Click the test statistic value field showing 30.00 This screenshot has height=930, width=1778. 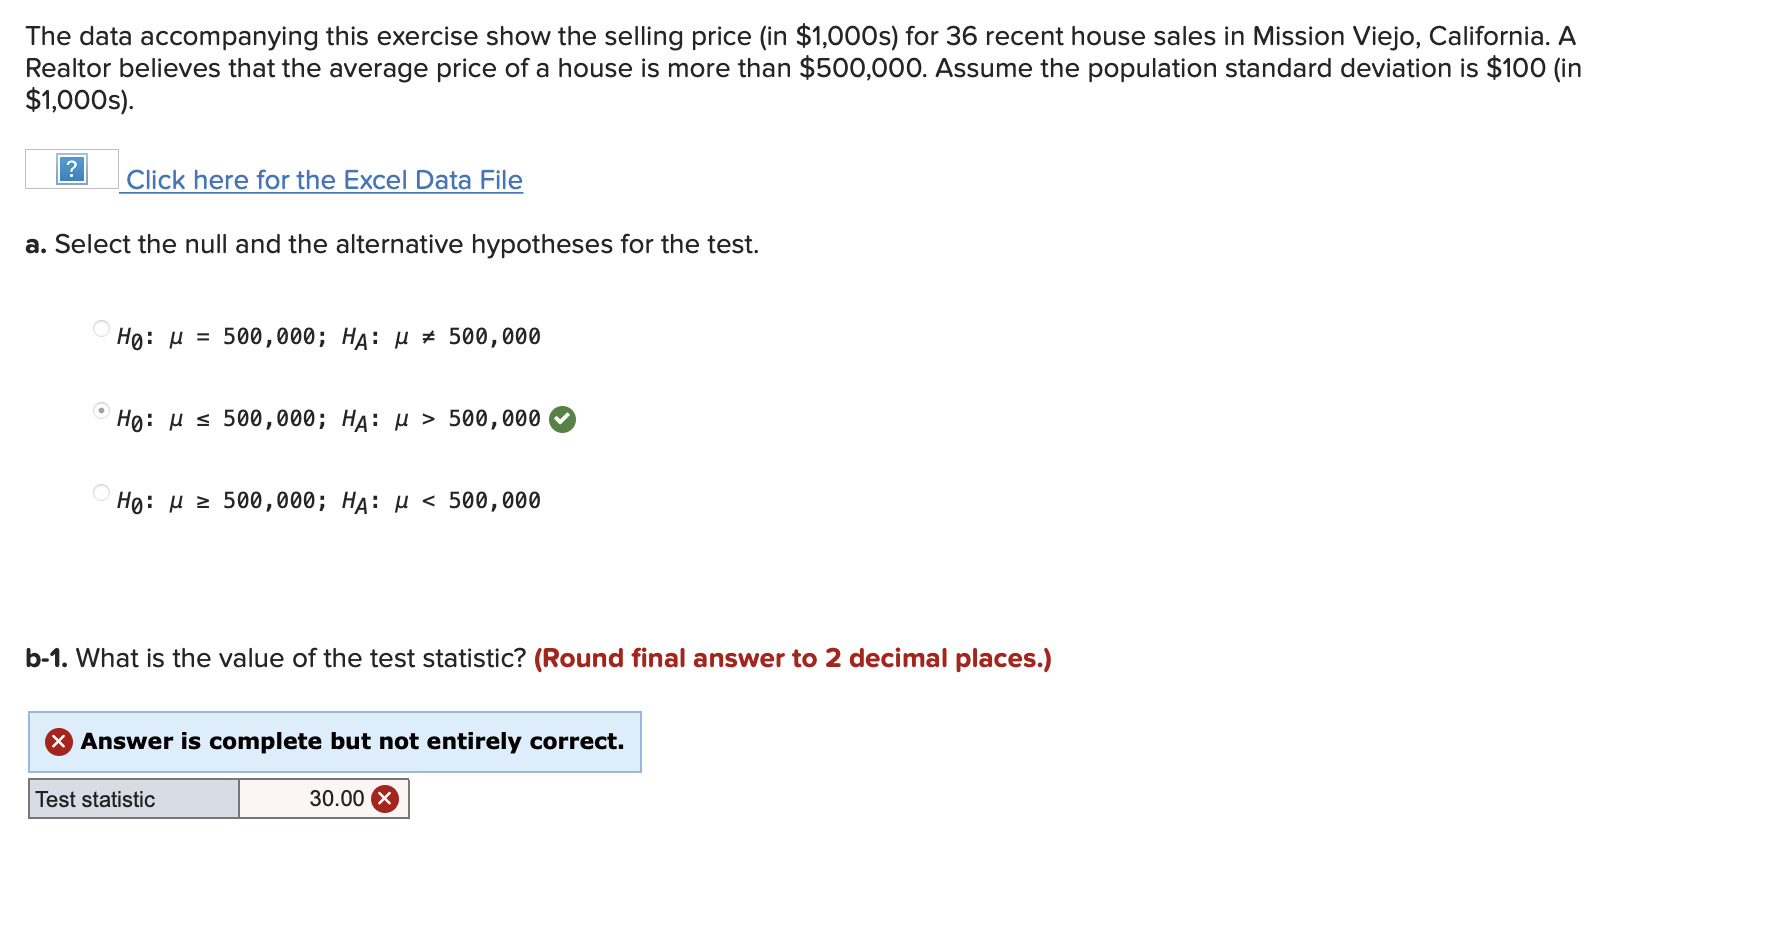[x=324, y=798]
